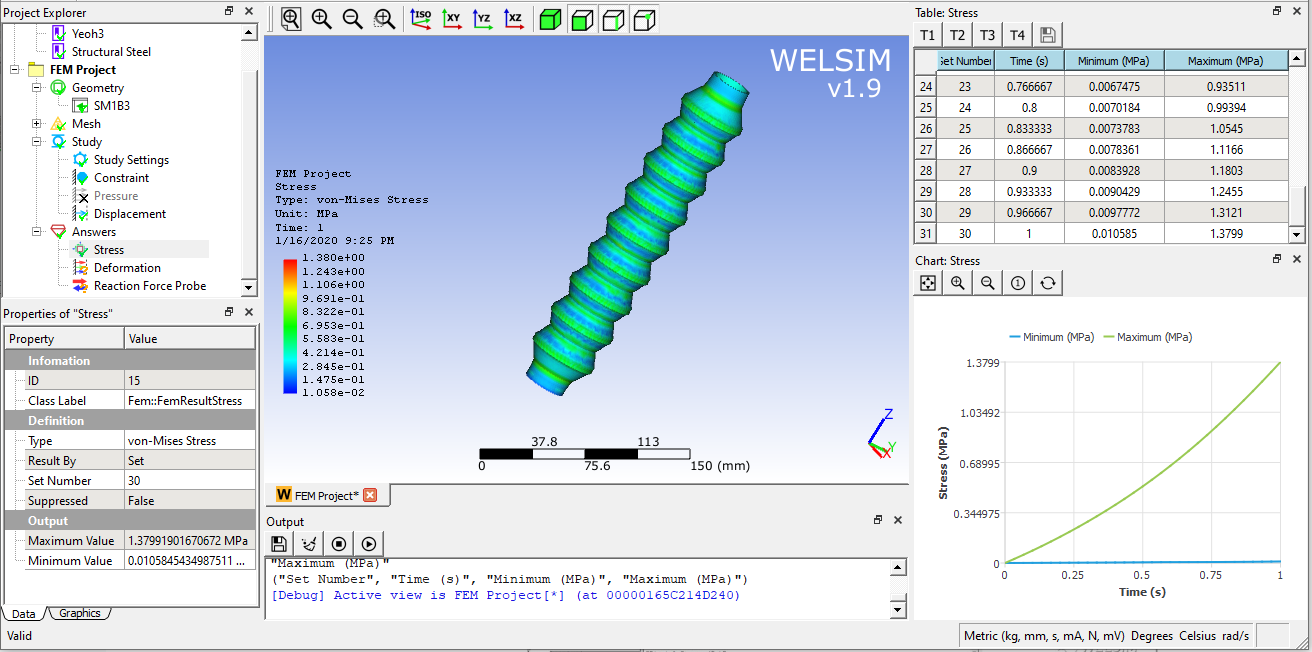
Task: Float the Table: Stress panel
Action: click(x=1277, y=12)
